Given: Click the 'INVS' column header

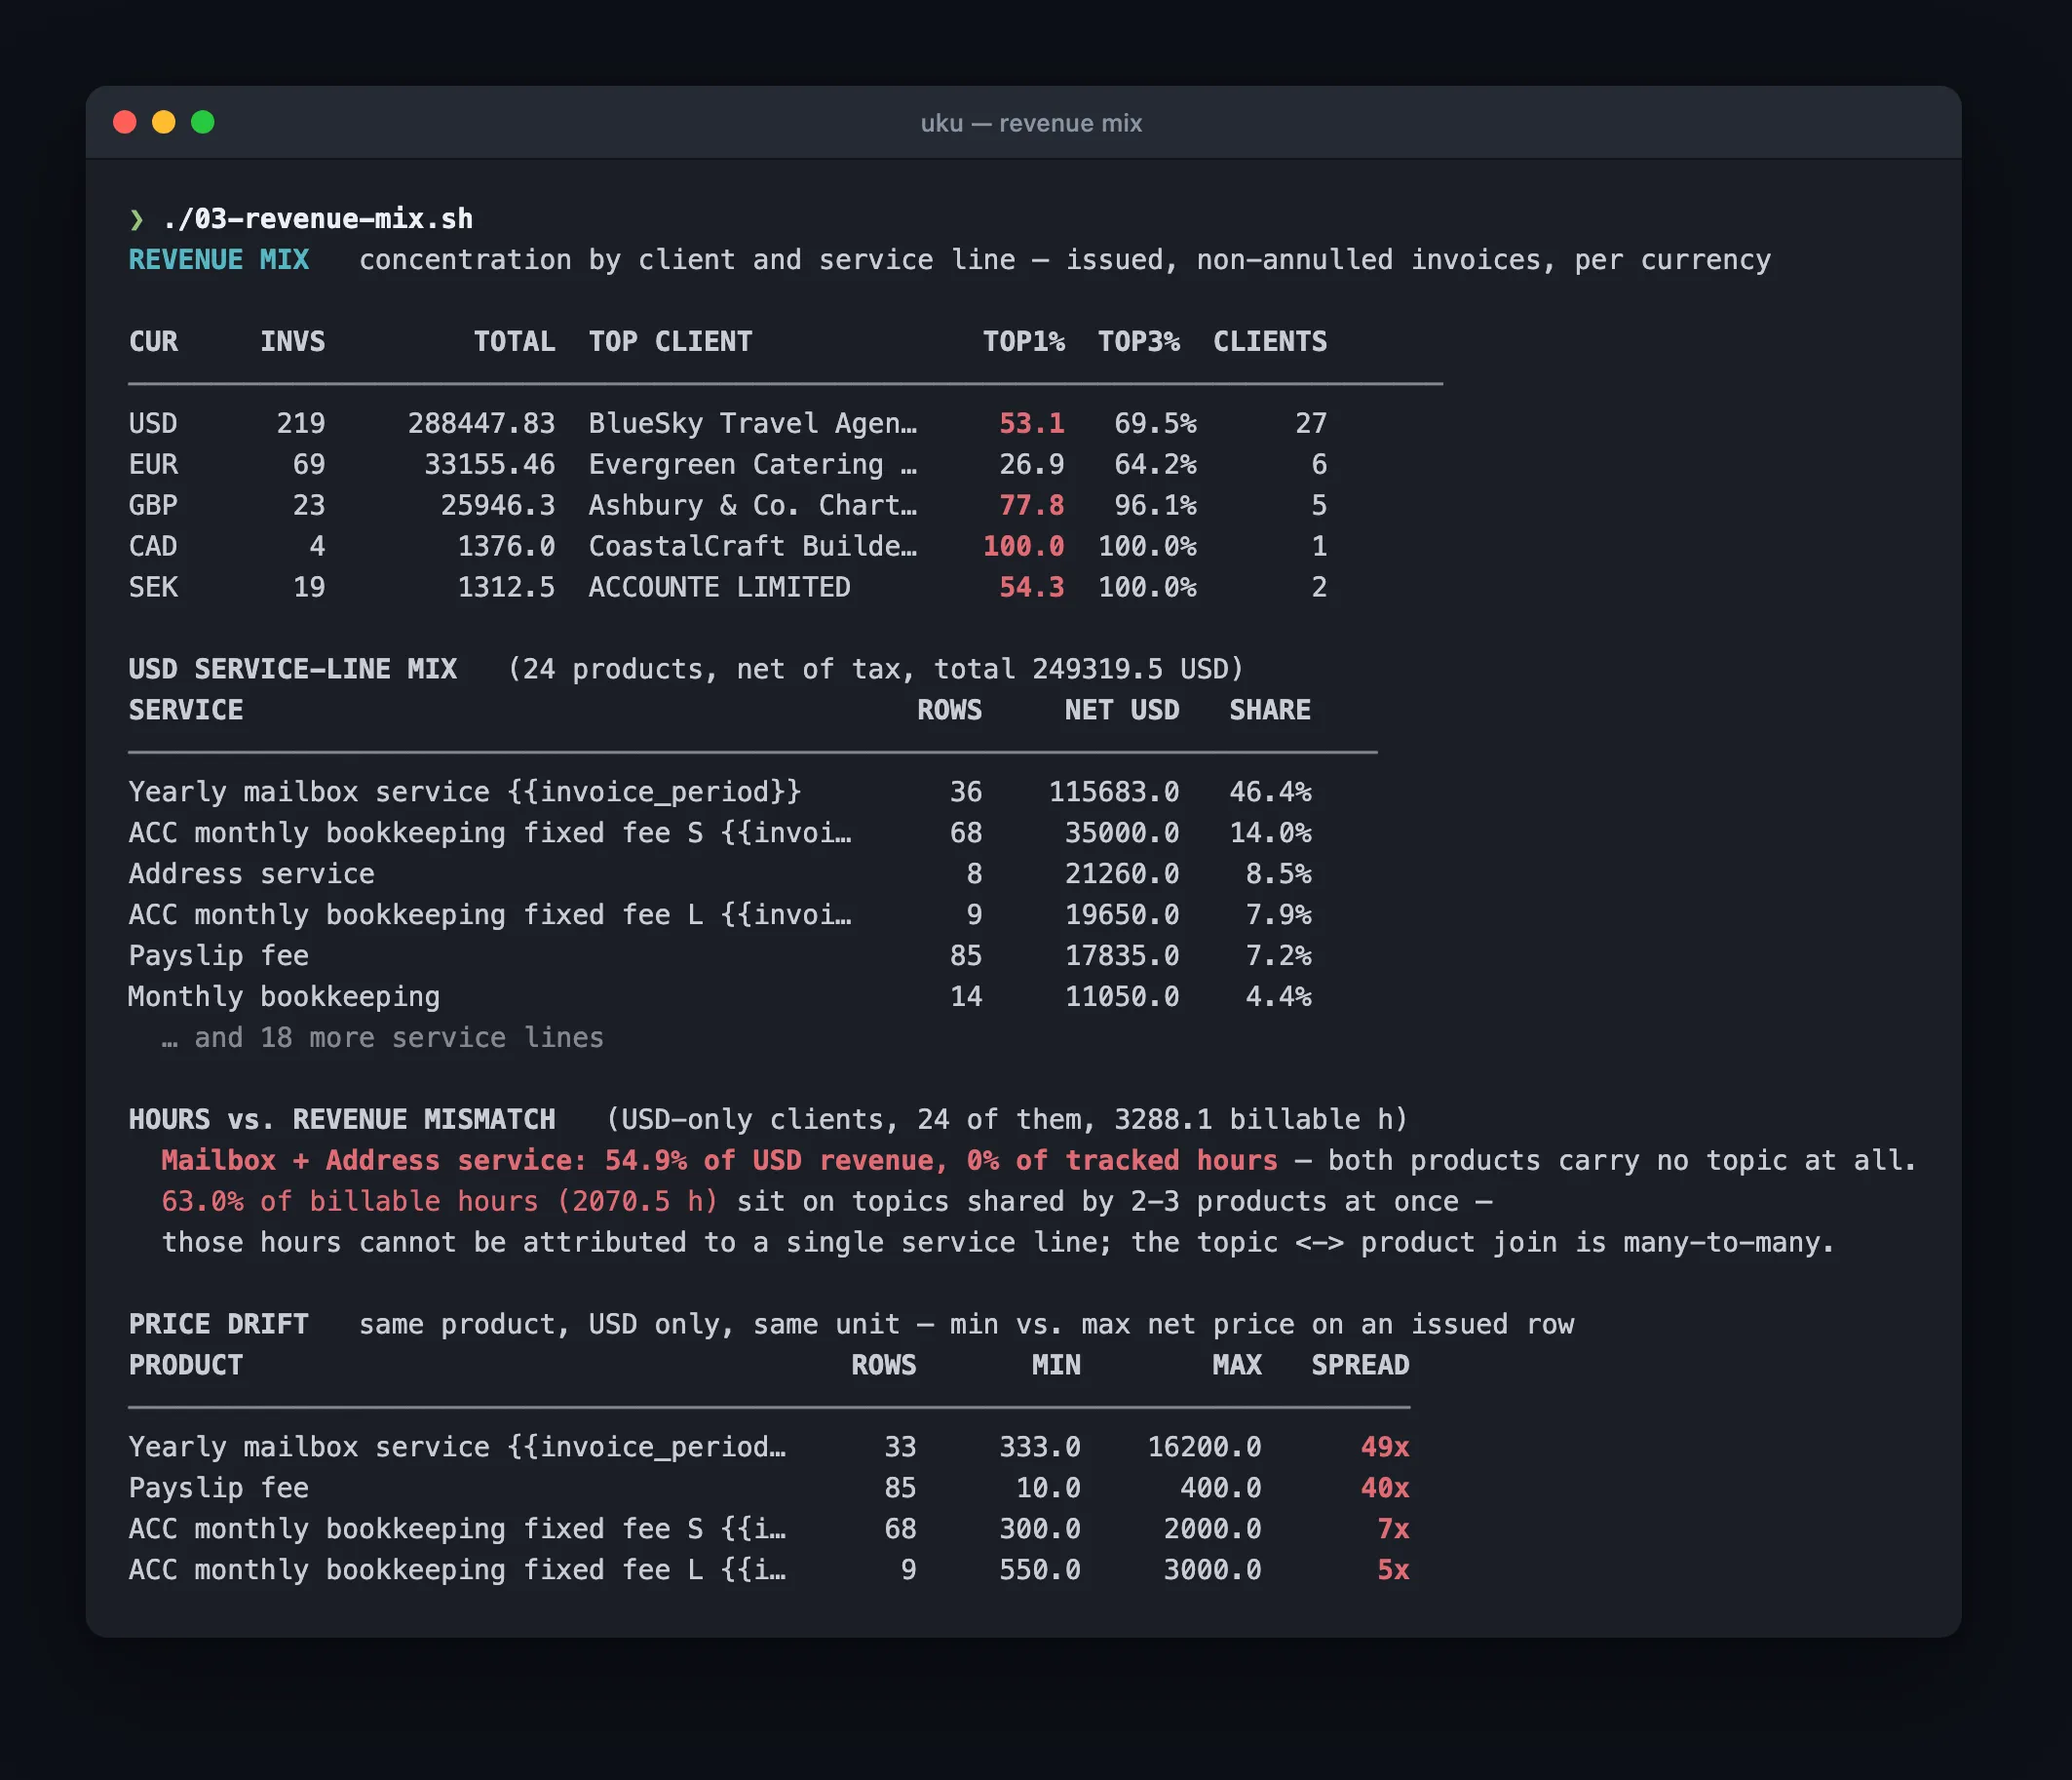Looking at the screenshot, I should point(293,342).
